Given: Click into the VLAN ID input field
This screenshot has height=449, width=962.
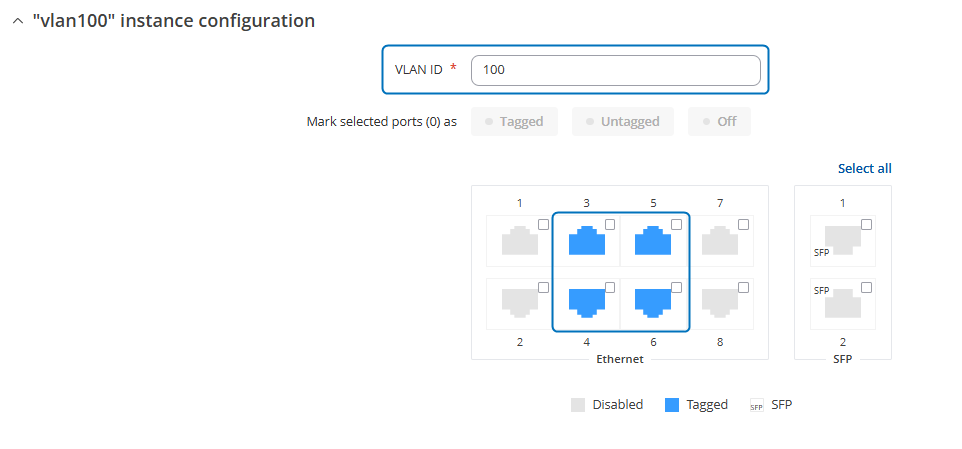Looking at the screenshot, I should 615,70.
